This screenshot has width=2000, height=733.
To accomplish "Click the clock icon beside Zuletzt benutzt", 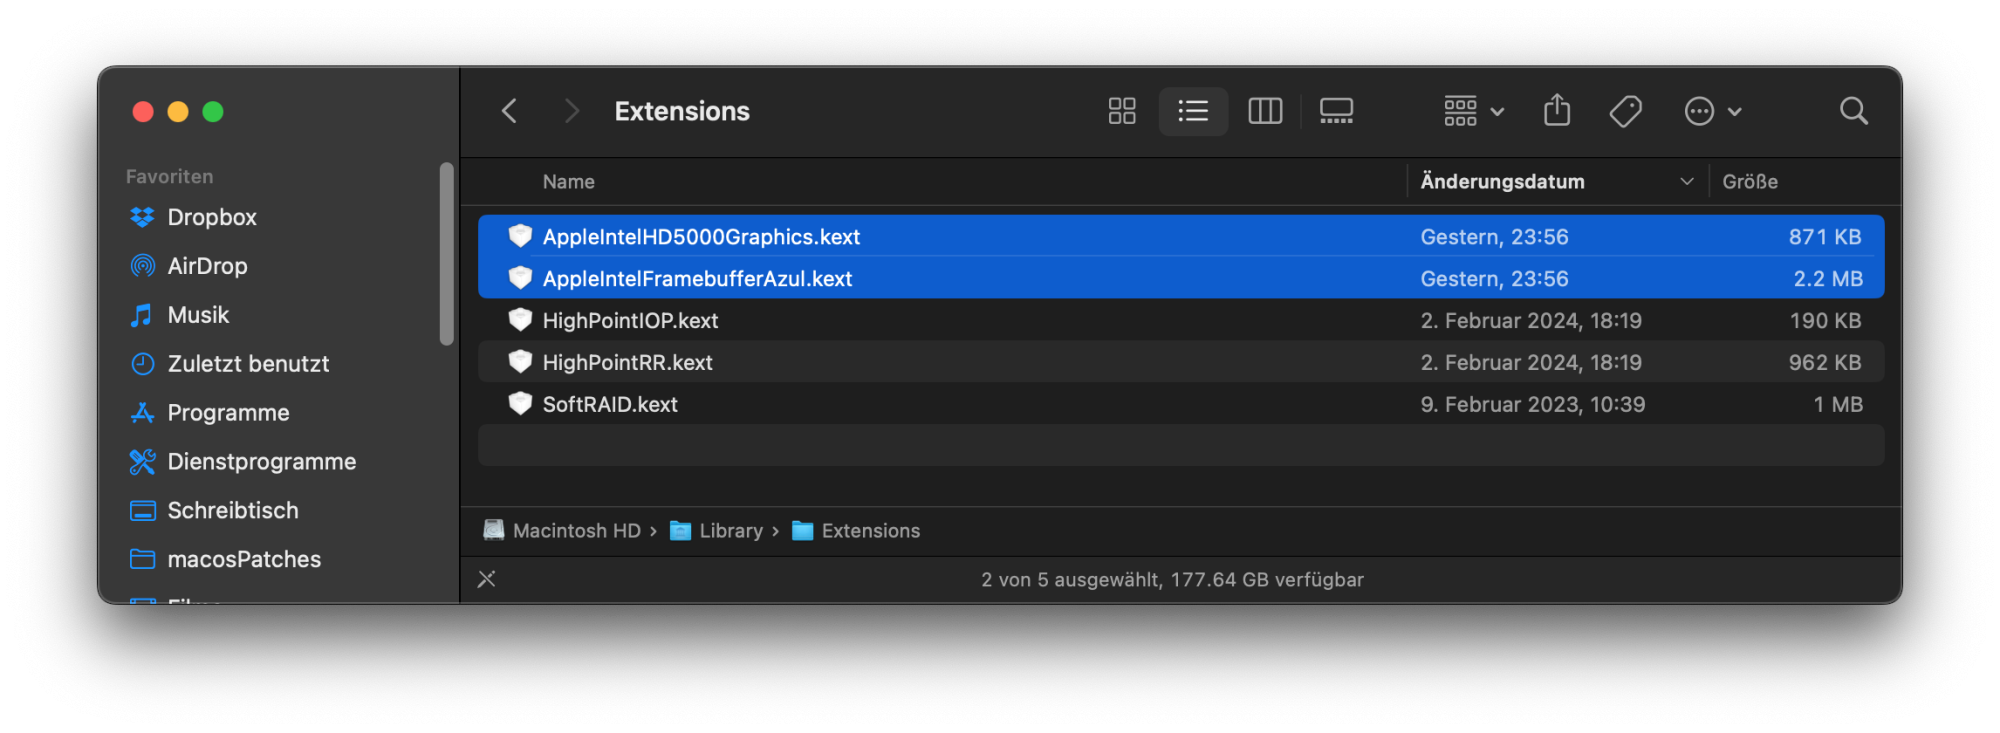I will tap(143, 364).
